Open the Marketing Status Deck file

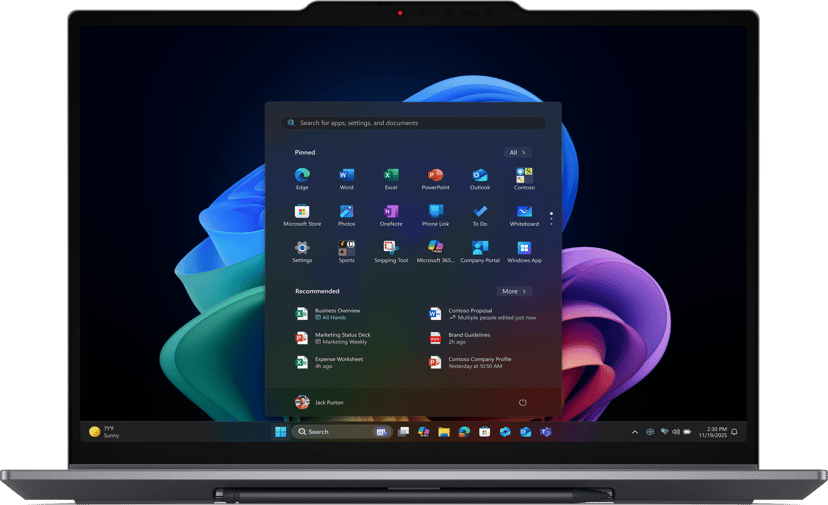(333, 338)
